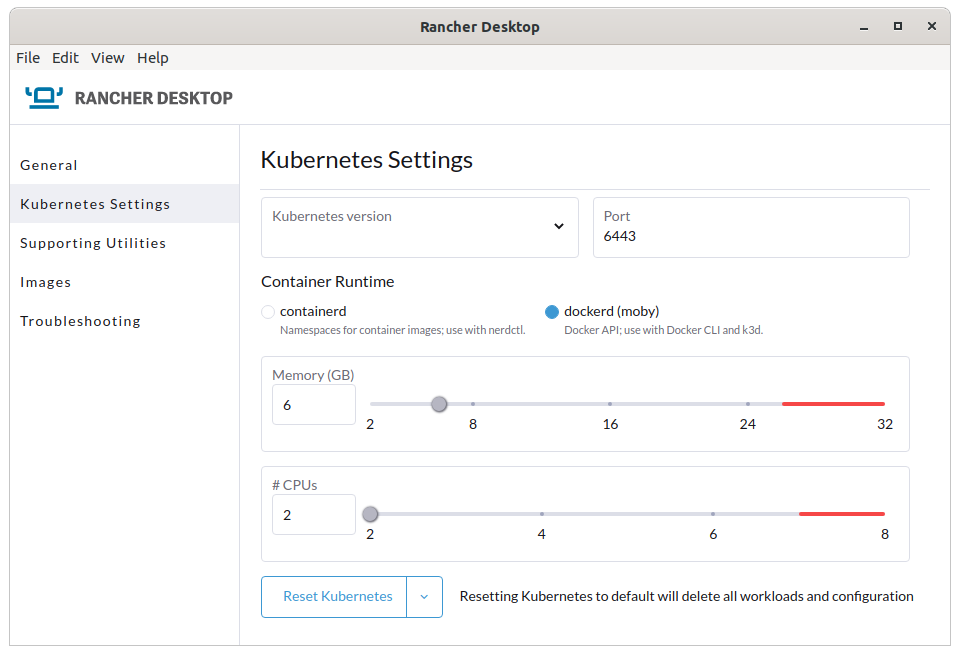Click the dropdown chevron on Kubernetes version
960x655 pixels.
pos(558,227)
